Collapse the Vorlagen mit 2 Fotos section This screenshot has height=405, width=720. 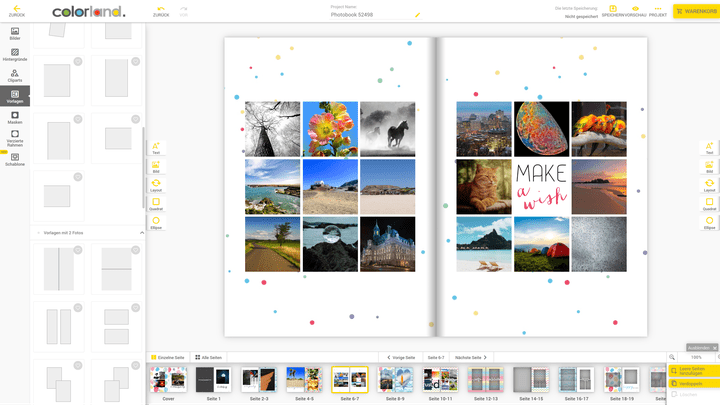click(141, 233)
